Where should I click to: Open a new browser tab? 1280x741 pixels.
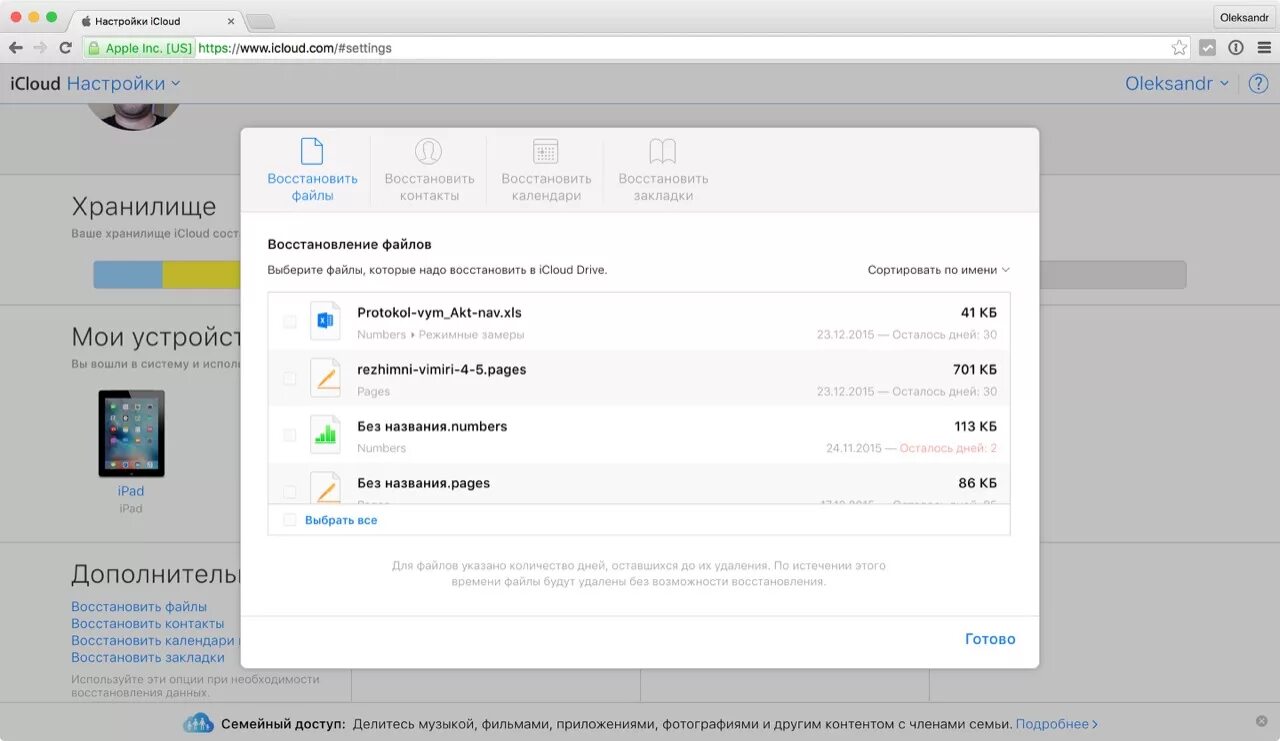click(260, 21)
